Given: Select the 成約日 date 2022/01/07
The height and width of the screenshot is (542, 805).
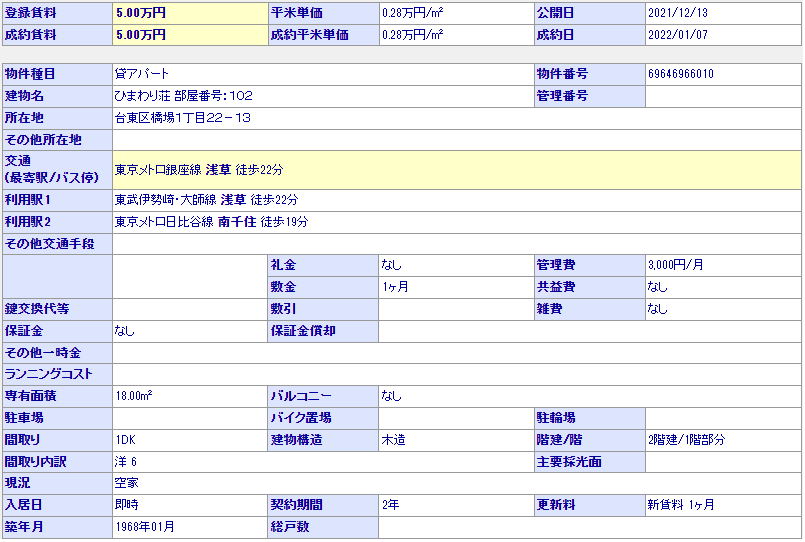Looking at the screenshot, I should tap(678, 35).
